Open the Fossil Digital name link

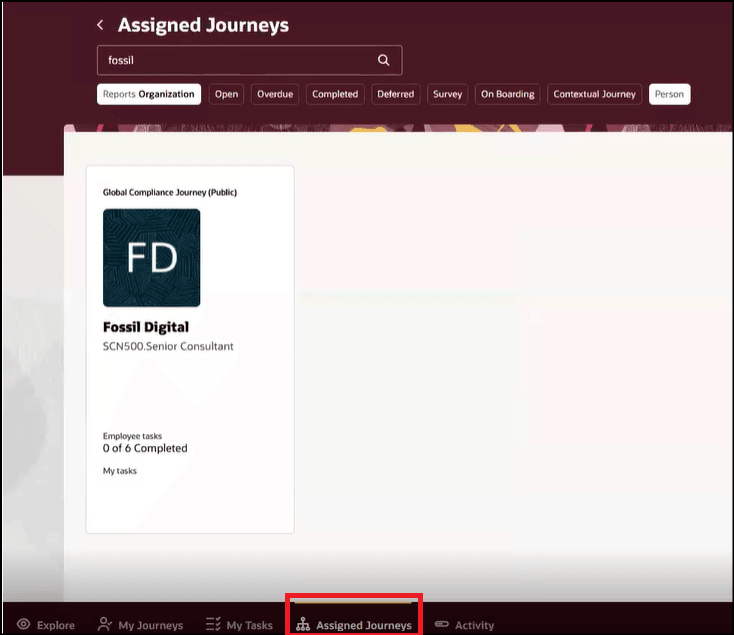point(146,327)
